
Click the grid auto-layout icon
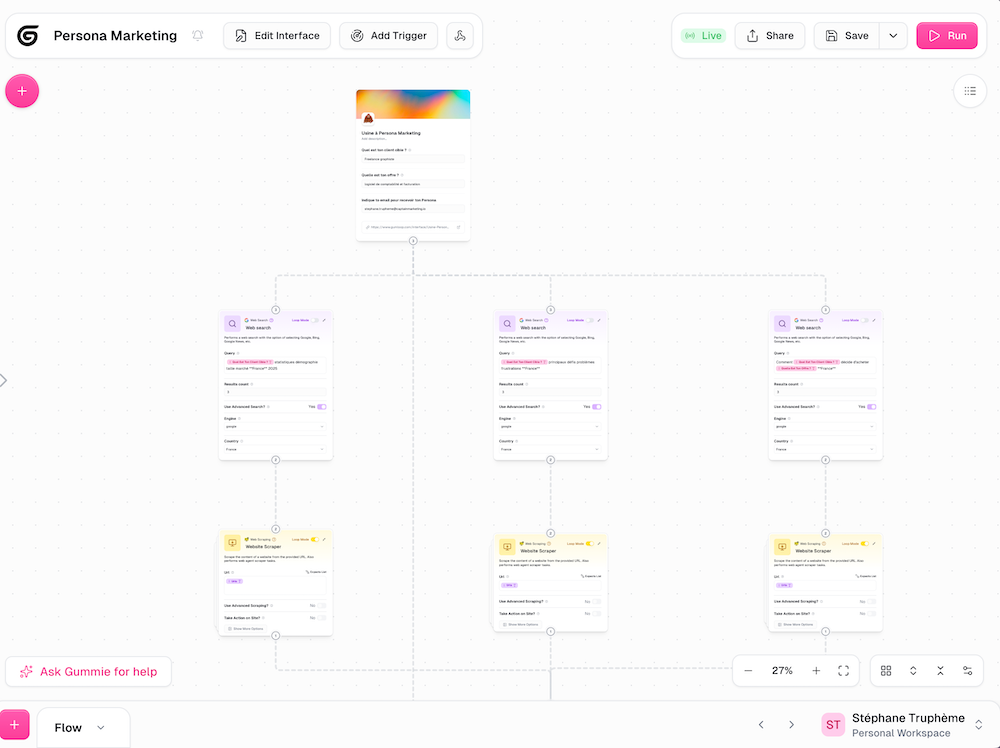(x=886, y=671)
